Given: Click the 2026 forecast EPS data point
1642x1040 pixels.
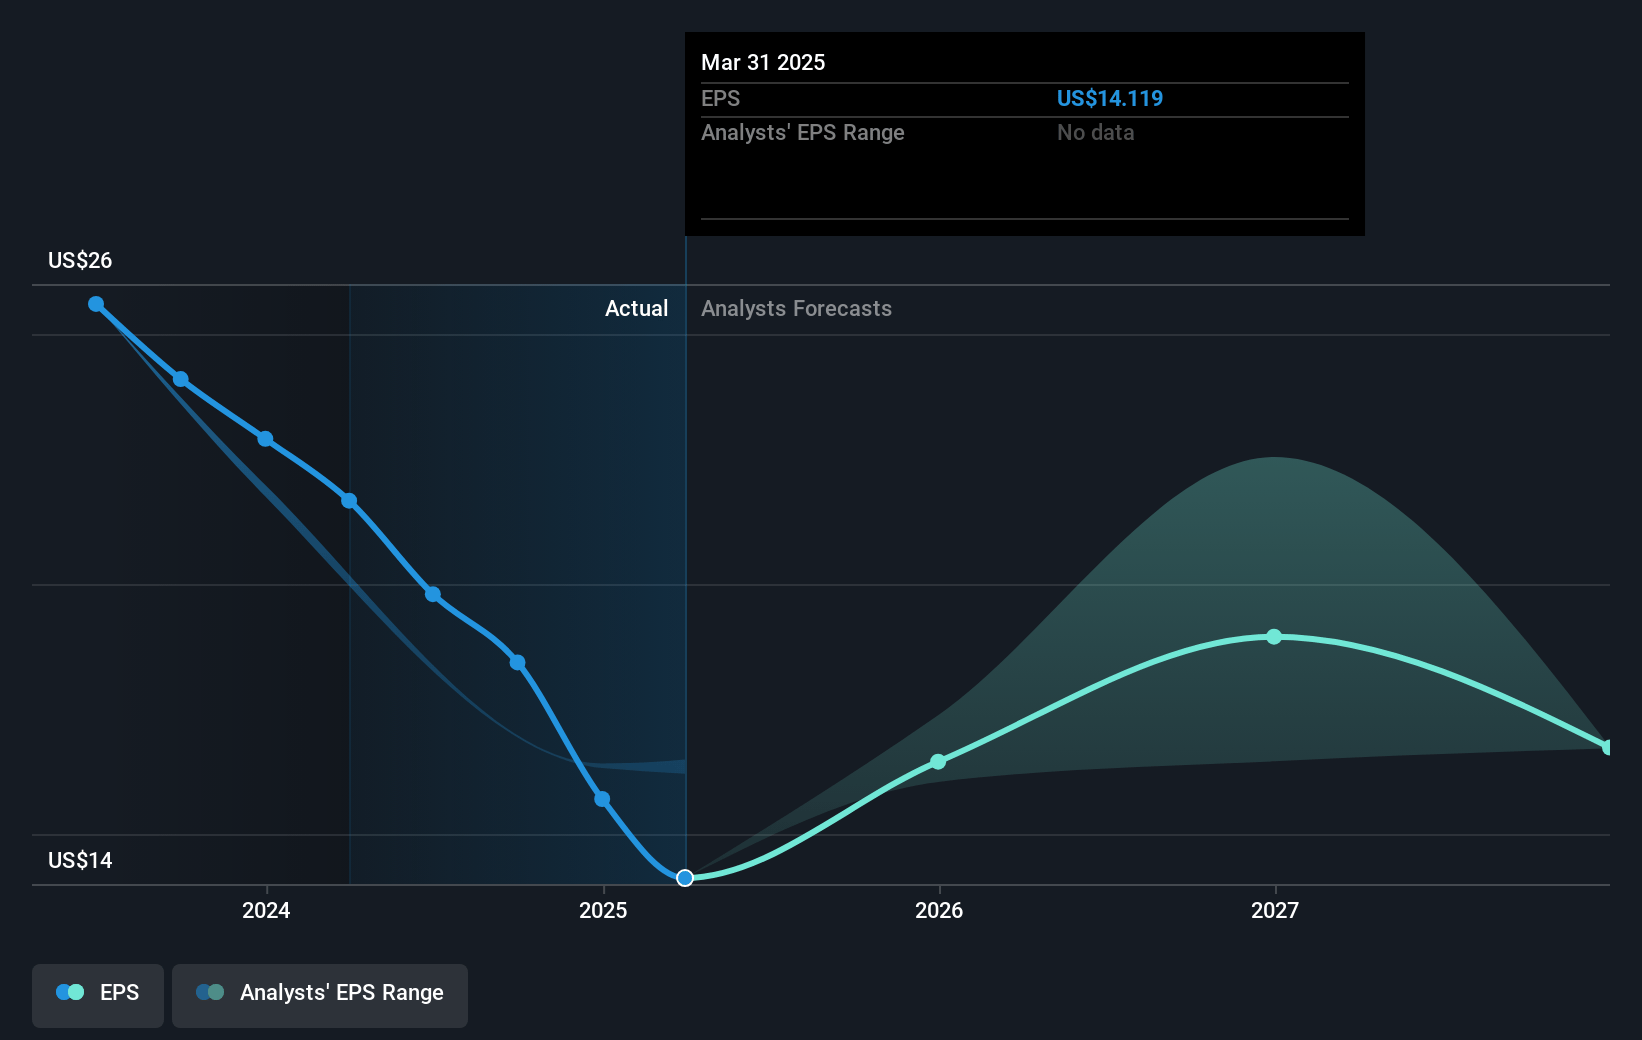Looking at the screenshot, I should (938, 762).
